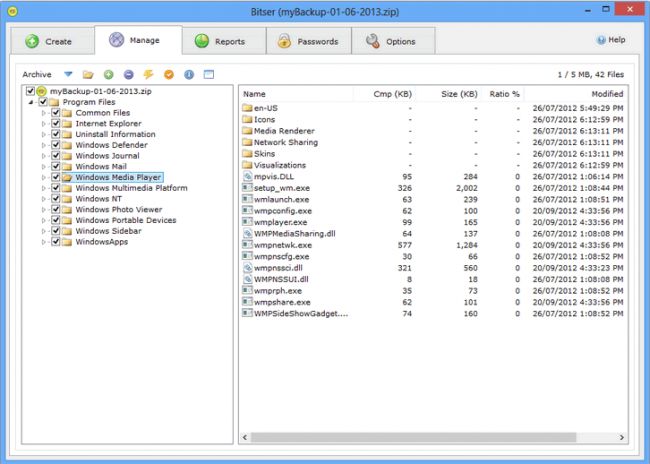Click the orange checkmark test icon
650x464 pixels.
tap(169, 75)
